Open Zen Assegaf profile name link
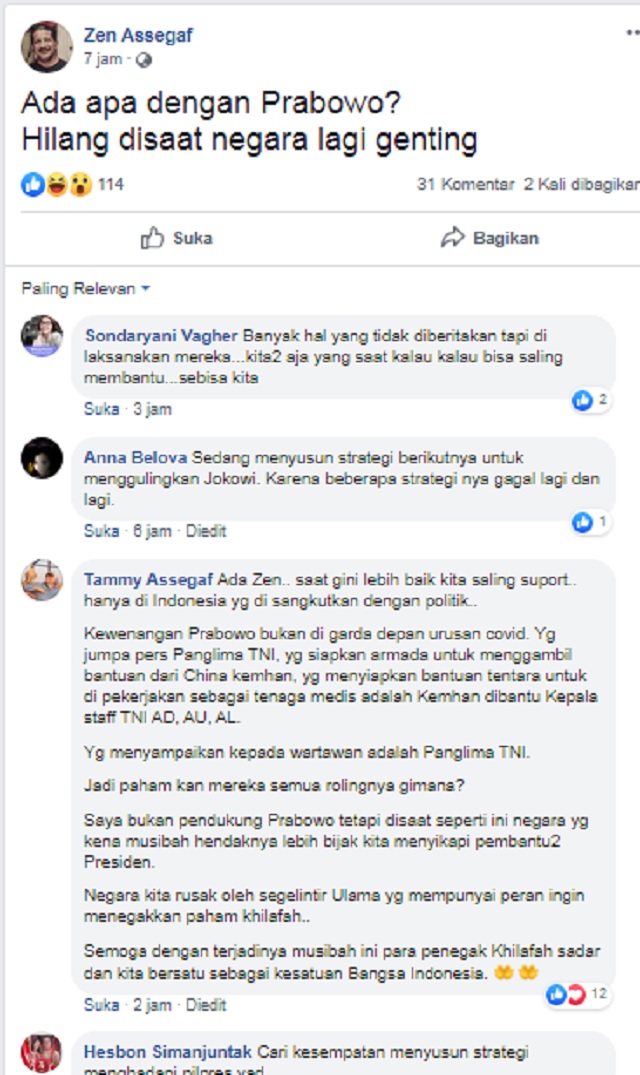This screenshot has height=1075, width=640. (x=138, y=35)
